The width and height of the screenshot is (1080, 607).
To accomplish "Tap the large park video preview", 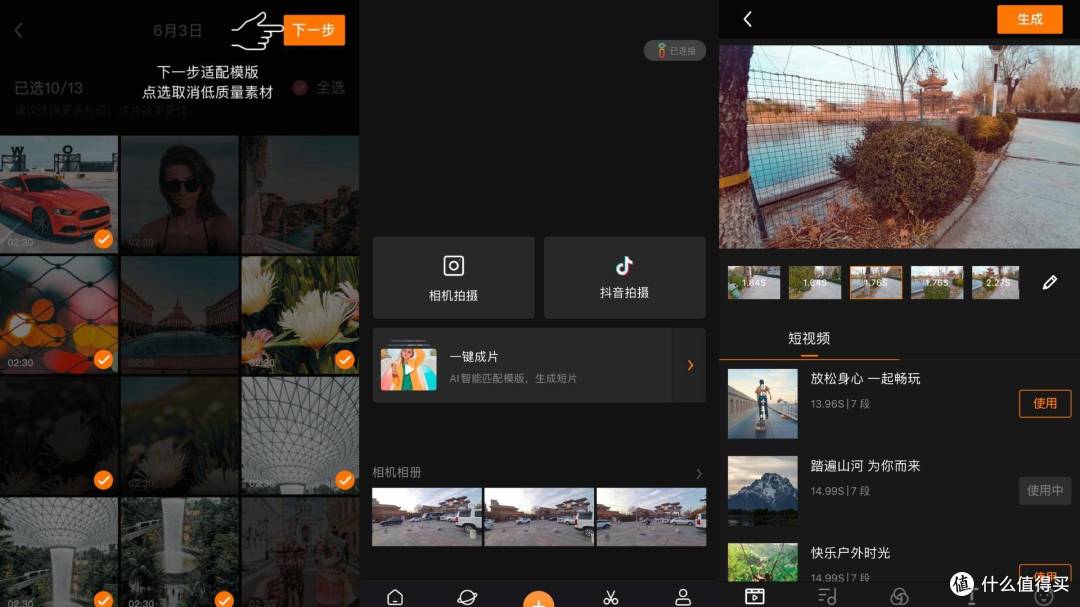I will click(899, 147).
